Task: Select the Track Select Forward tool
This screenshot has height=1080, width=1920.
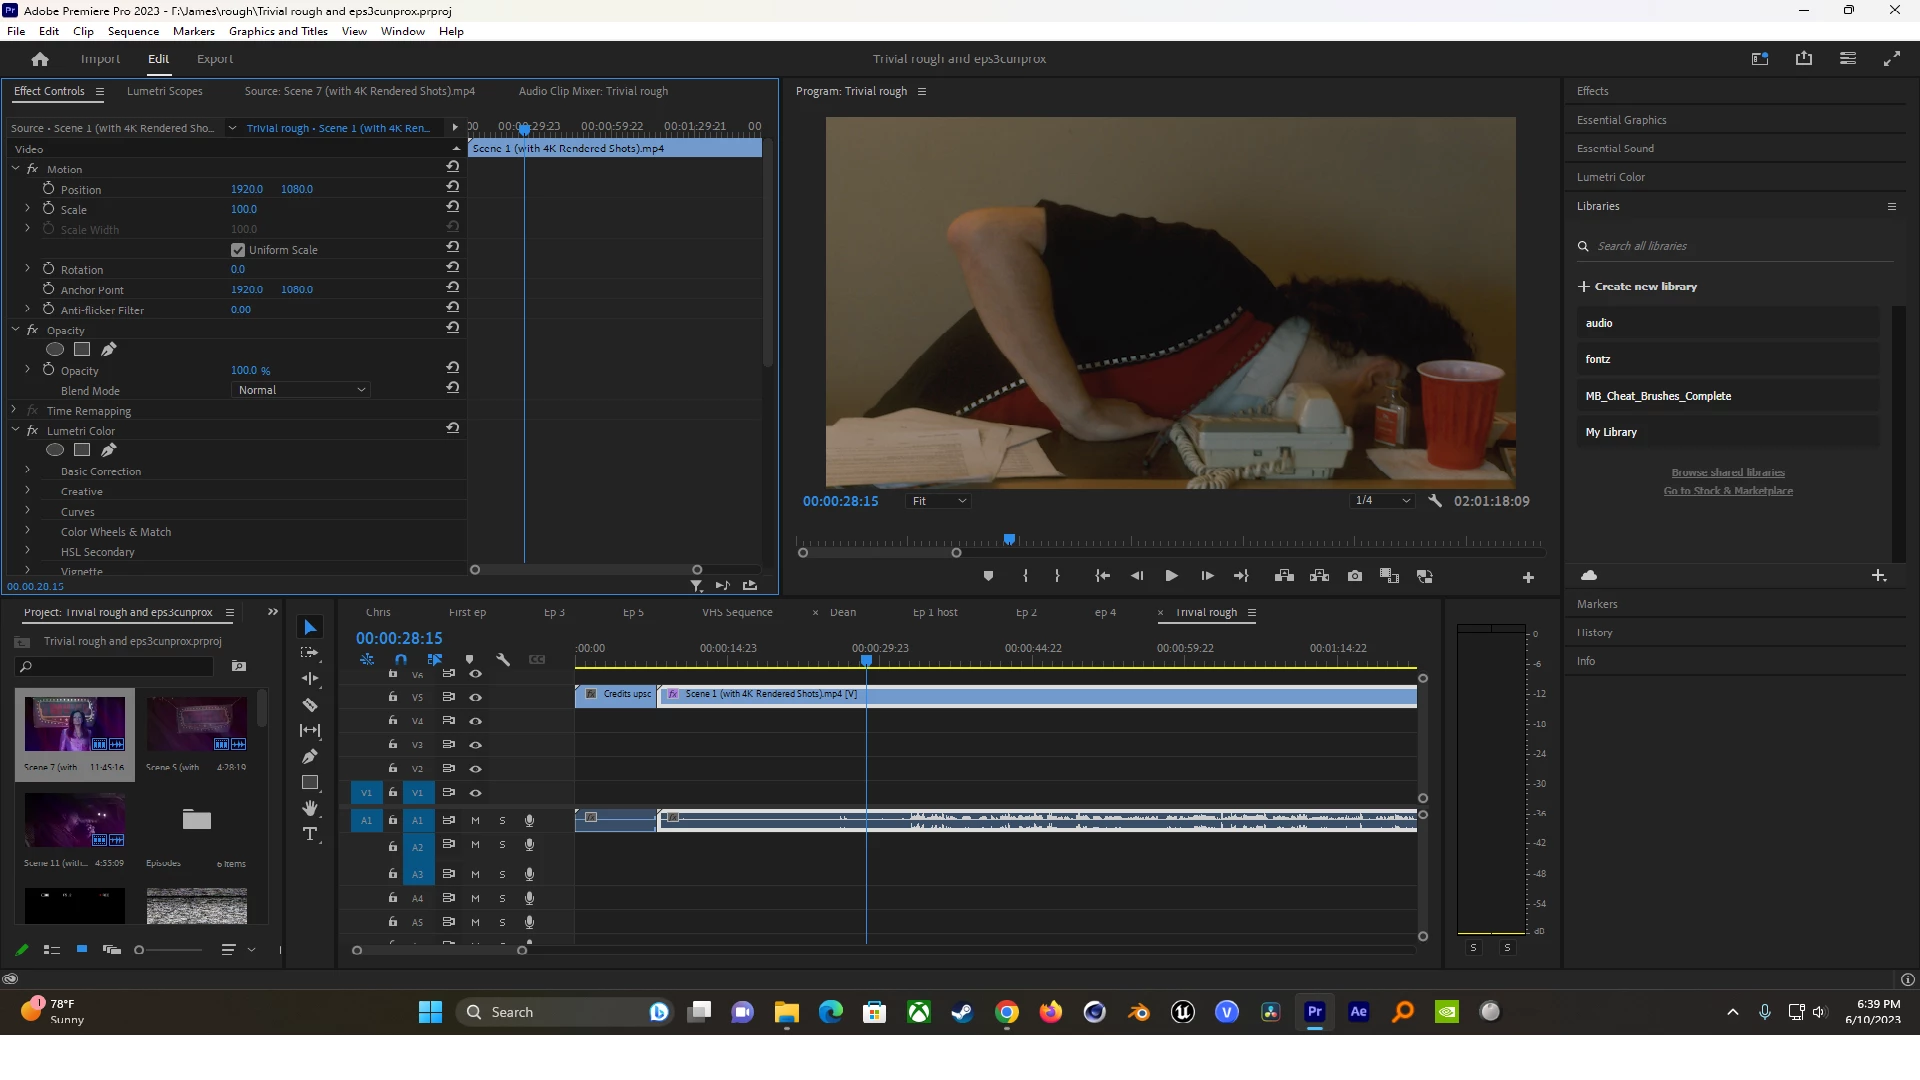Action: pos(310,653)
